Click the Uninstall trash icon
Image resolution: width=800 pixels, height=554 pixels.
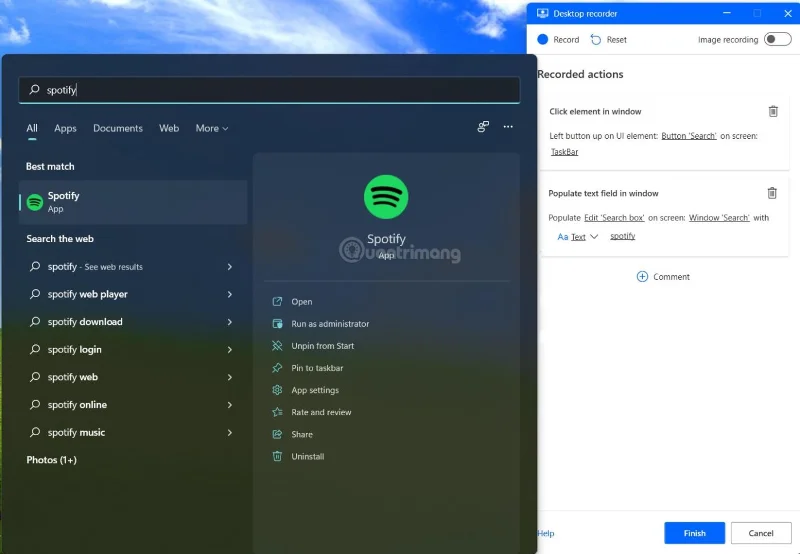coord(277,456)
